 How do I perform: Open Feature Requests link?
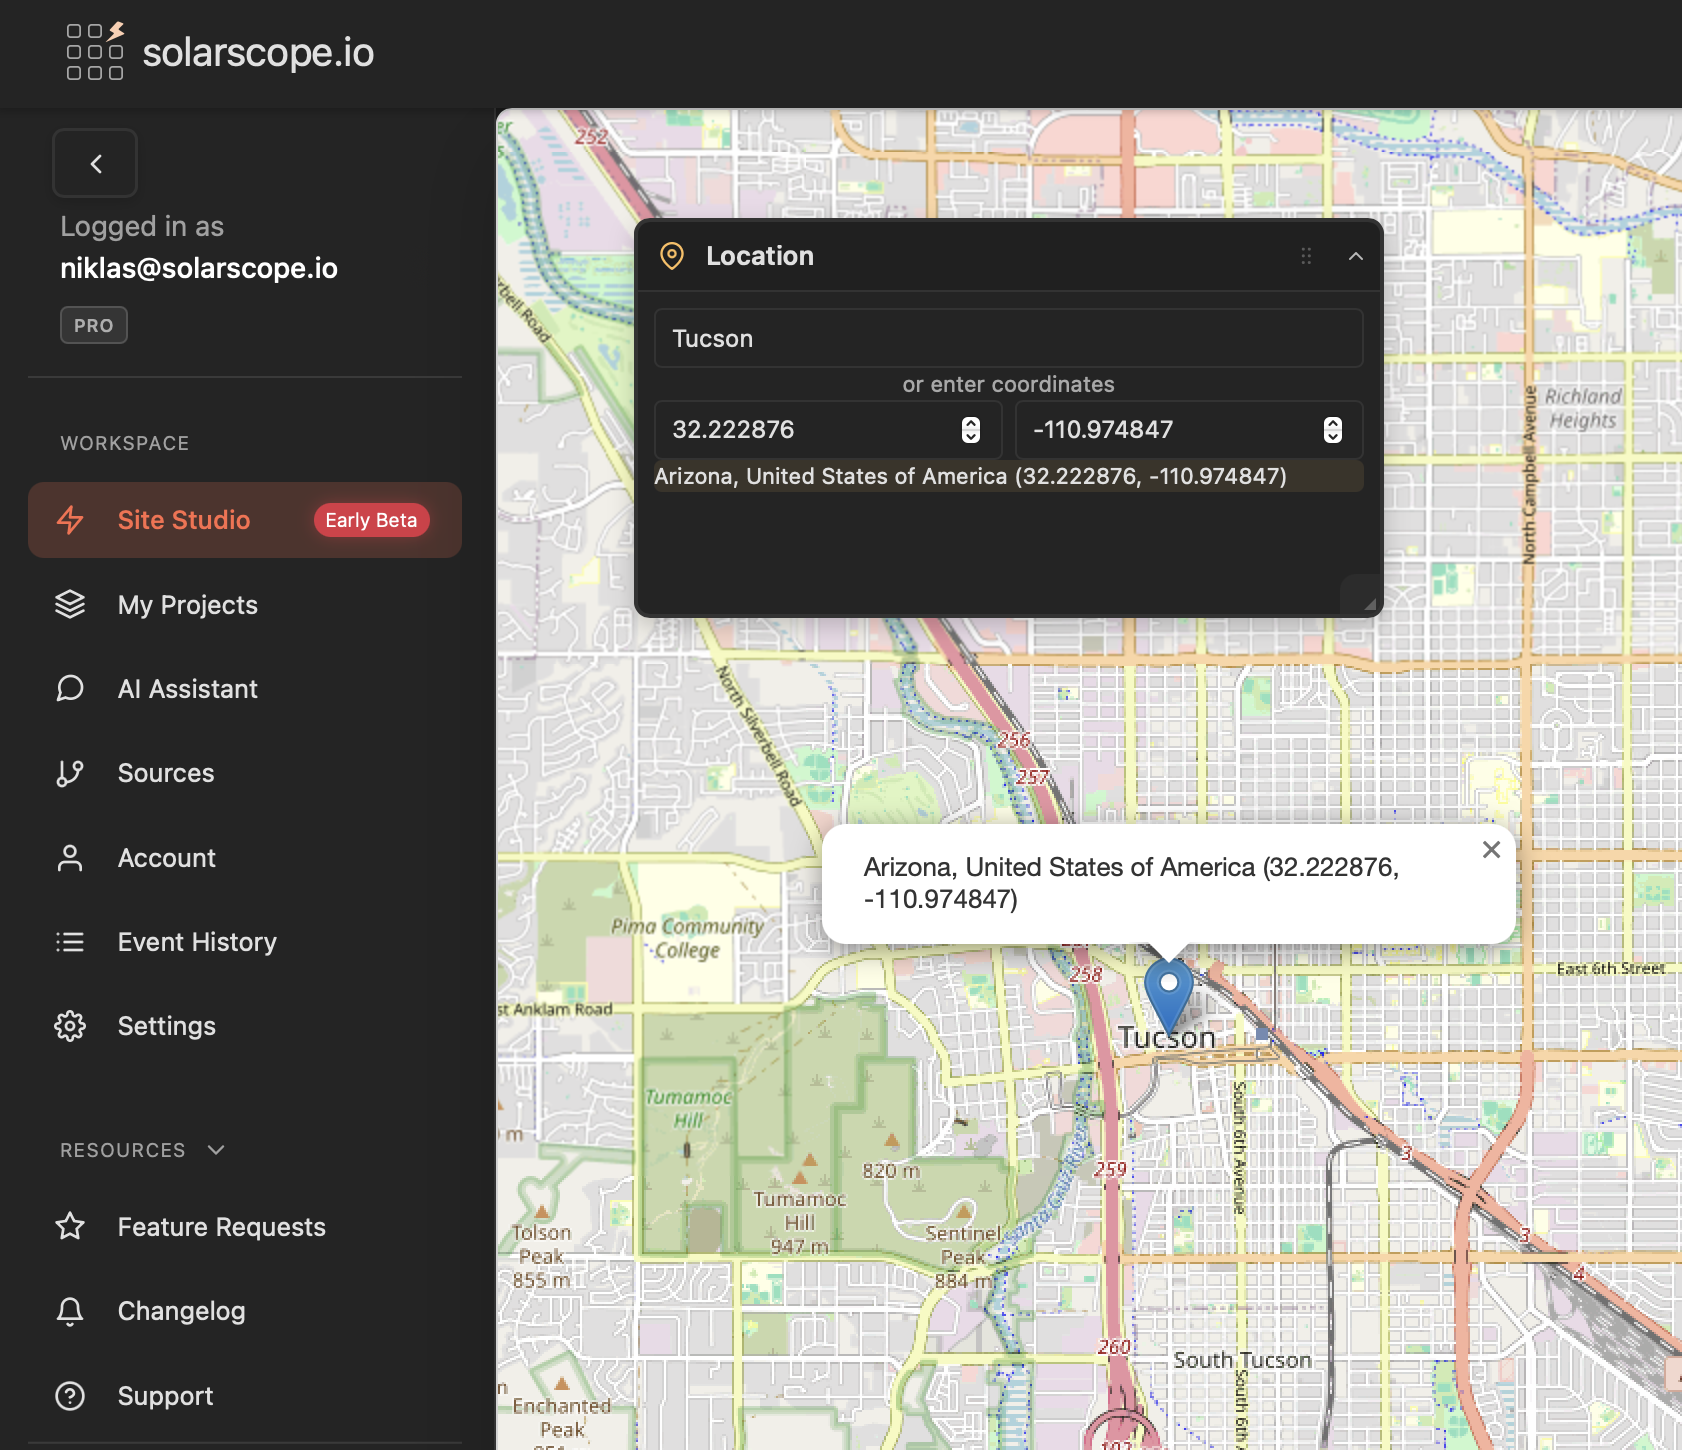click(x=221, y=1227)
